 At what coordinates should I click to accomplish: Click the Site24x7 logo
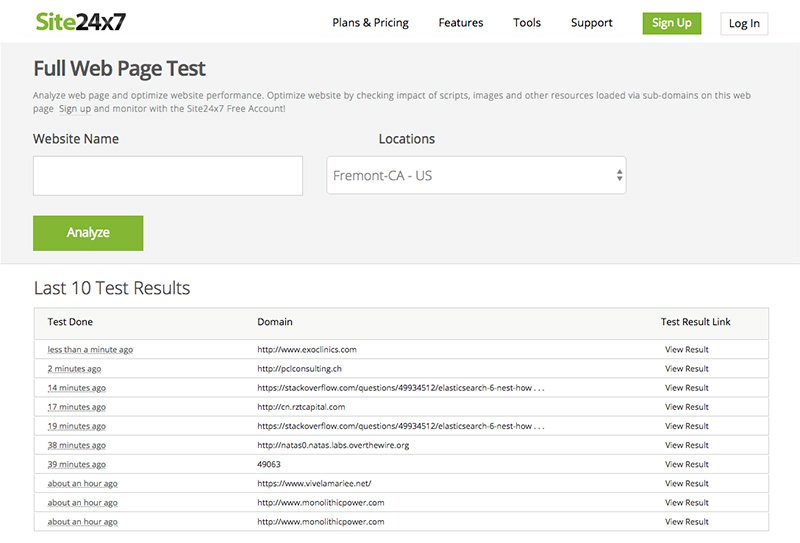pyautogui.click(x=80, y=22)
